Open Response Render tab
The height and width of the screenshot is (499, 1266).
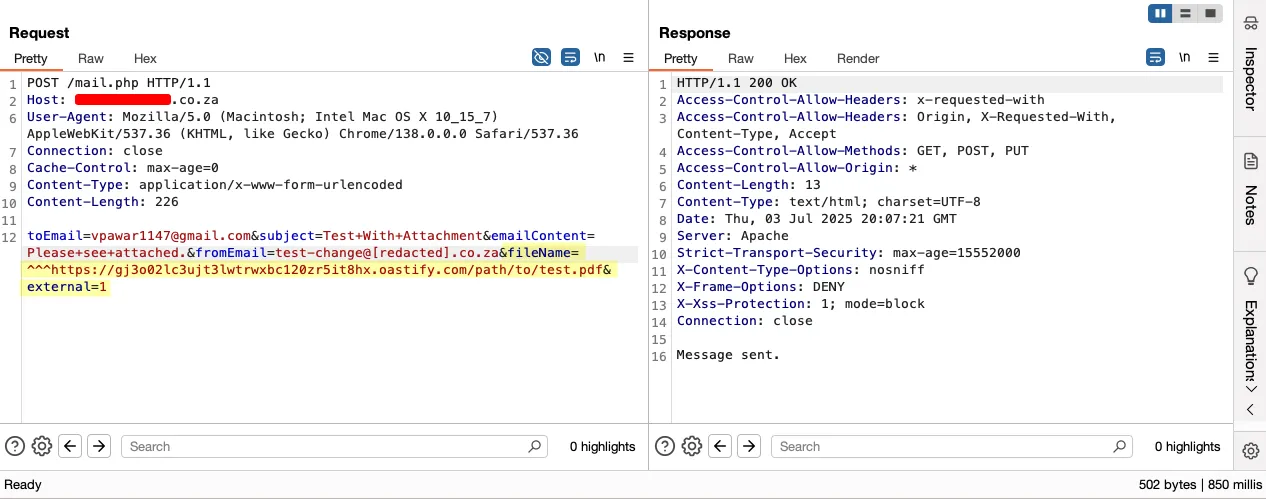tap(858, 59)
